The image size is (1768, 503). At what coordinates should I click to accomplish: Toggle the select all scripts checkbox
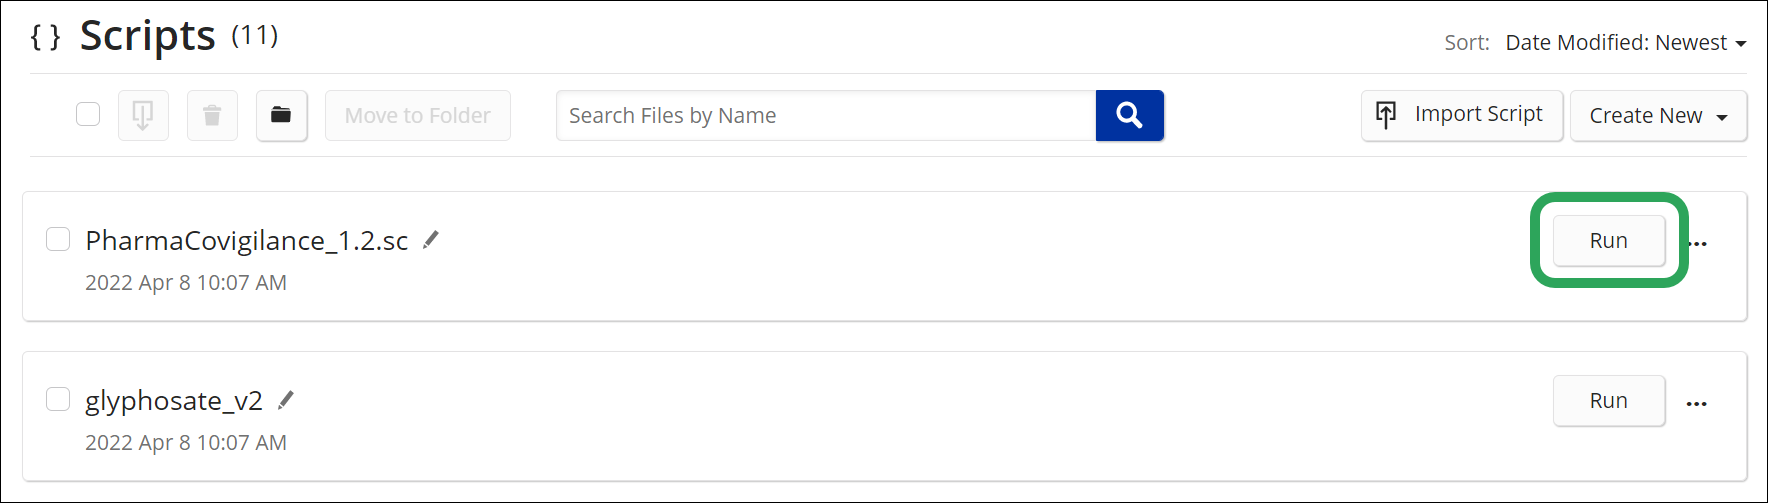pos(88,114)
